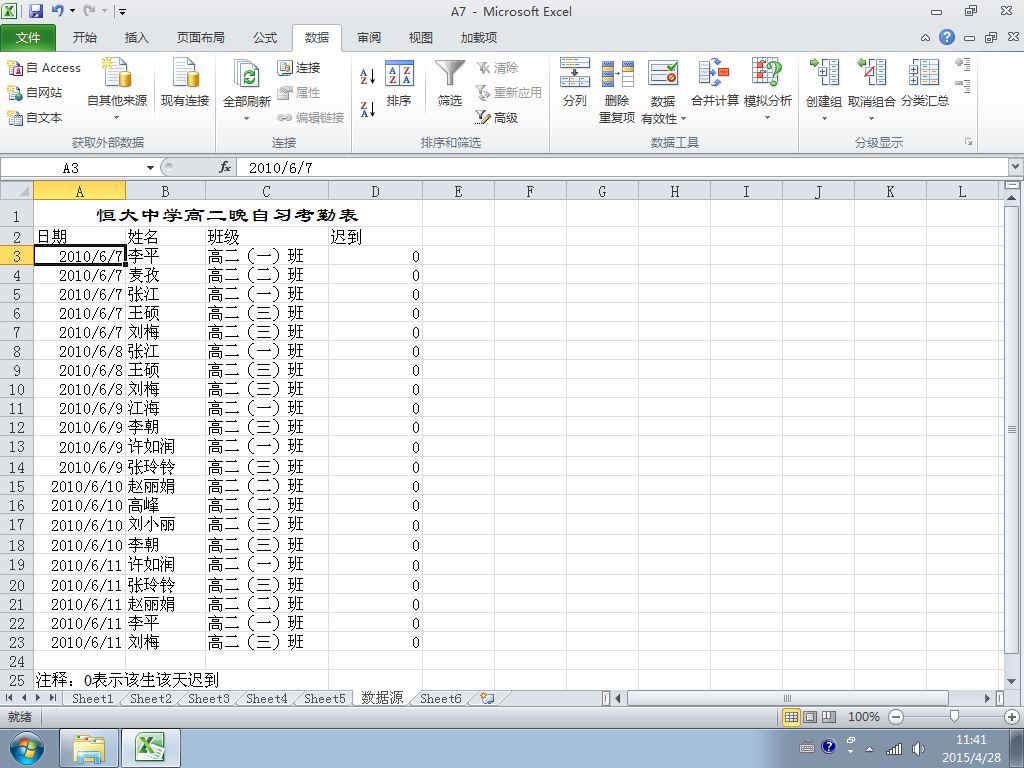Customize Quick Access Toolbar dropdown

(123, 11)
